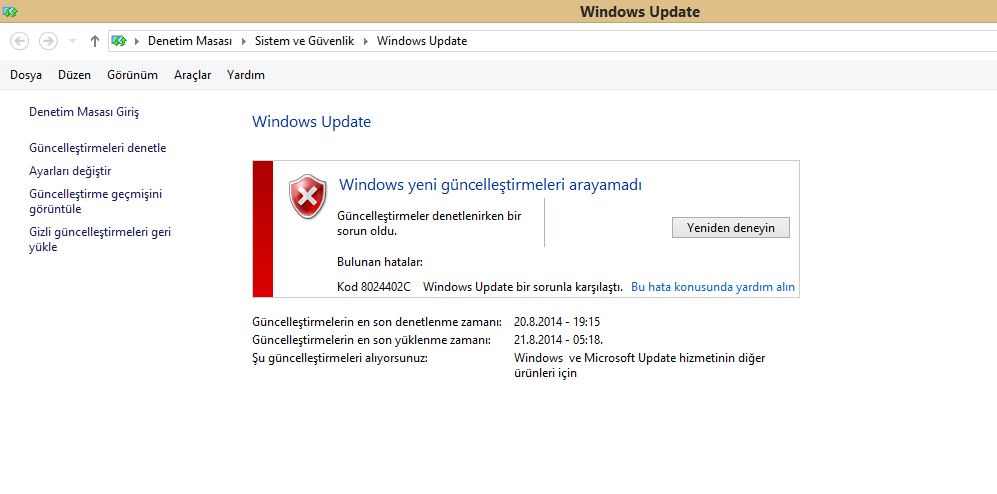This screenshot has height=494, width=997.
Task: Click Şu güncelleştirmeleri alıyorsunuz label
Action: pos(340,358)
